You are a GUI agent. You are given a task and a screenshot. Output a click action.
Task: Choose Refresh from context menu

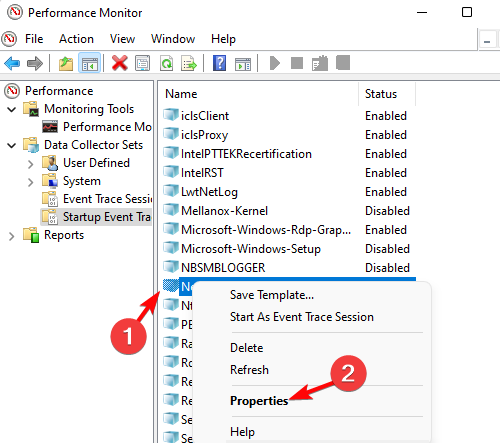pyautogui.click(x=249, y=370)
